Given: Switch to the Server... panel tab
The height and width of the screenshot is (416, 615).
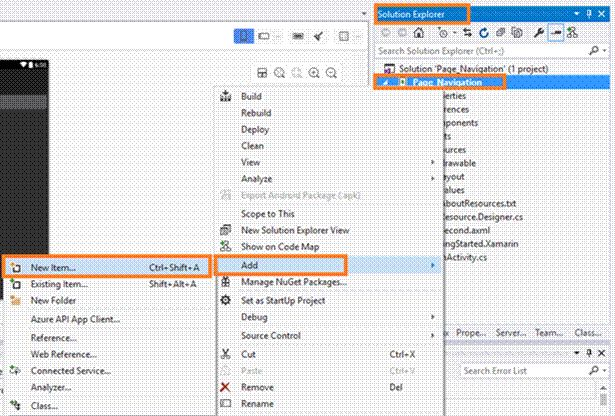Looking at the screenshot, I should (x=510, y=333).
